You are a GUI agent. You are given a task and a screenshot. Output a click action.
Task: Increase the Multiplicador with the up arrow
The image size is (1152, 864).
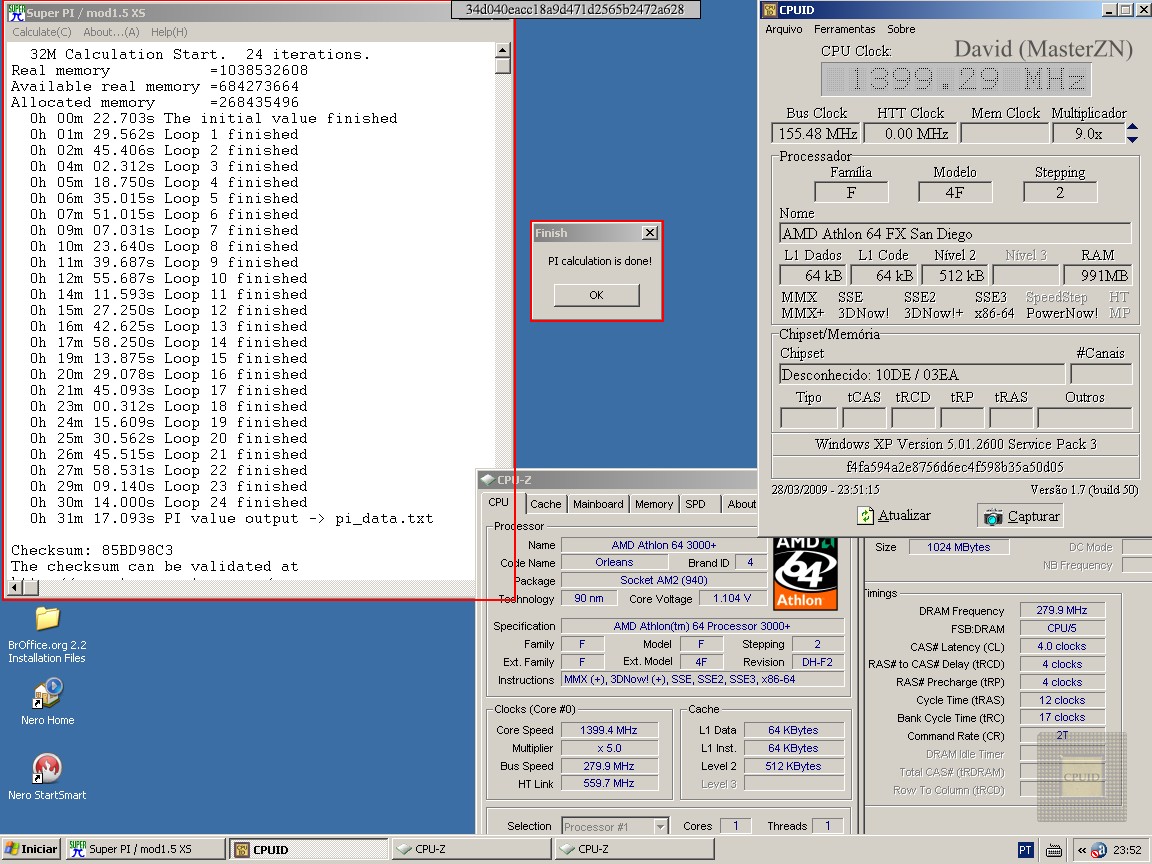[x=1132, y=127]
